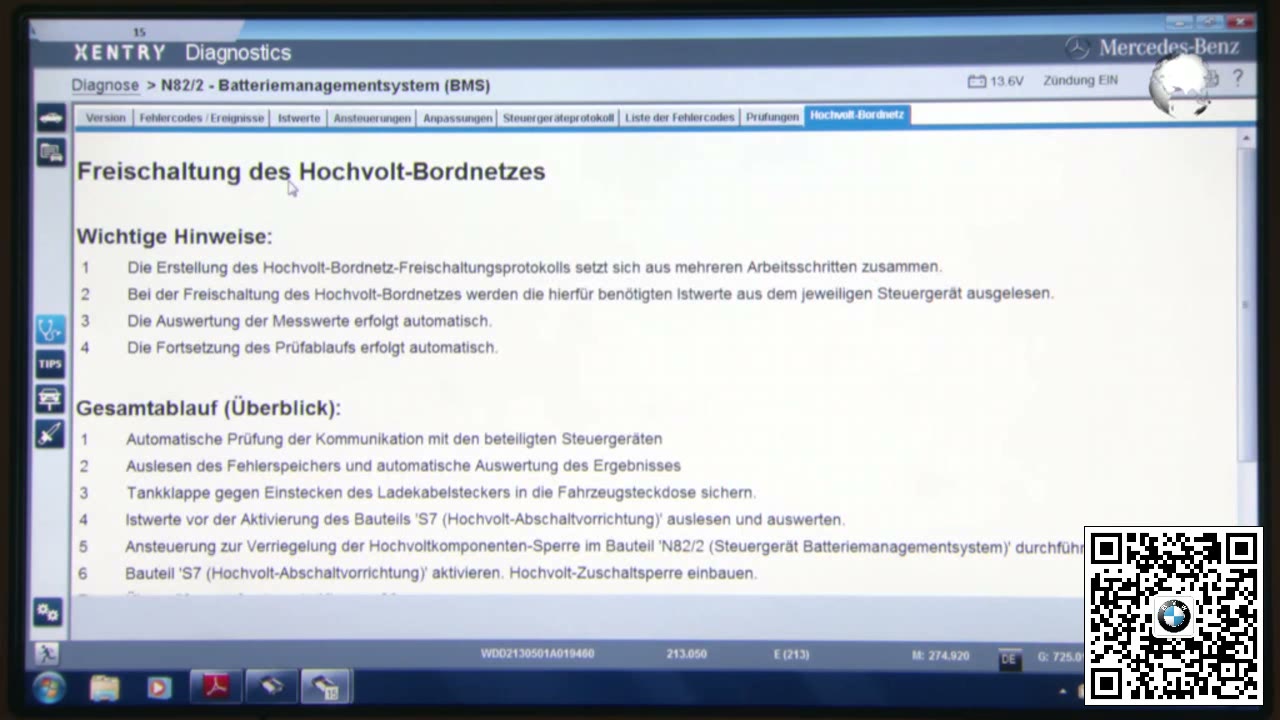Click the control unit list sidebar icon
1280x720 pixels.
coord(51,152)
